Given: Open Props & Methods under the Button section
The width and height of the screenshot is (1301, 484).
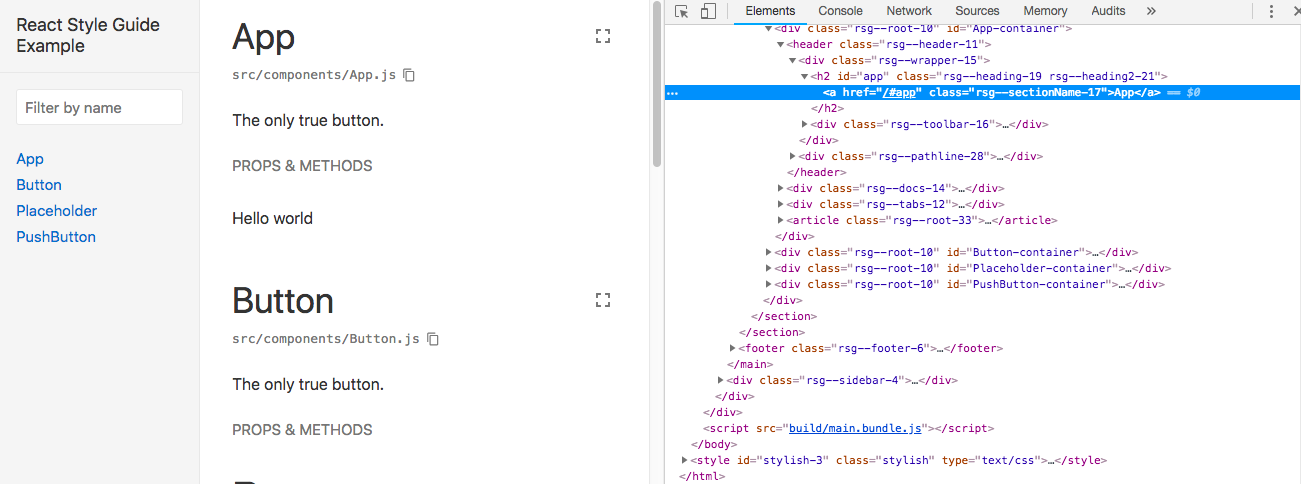Looking at the screenshot, I should [302, 430].
